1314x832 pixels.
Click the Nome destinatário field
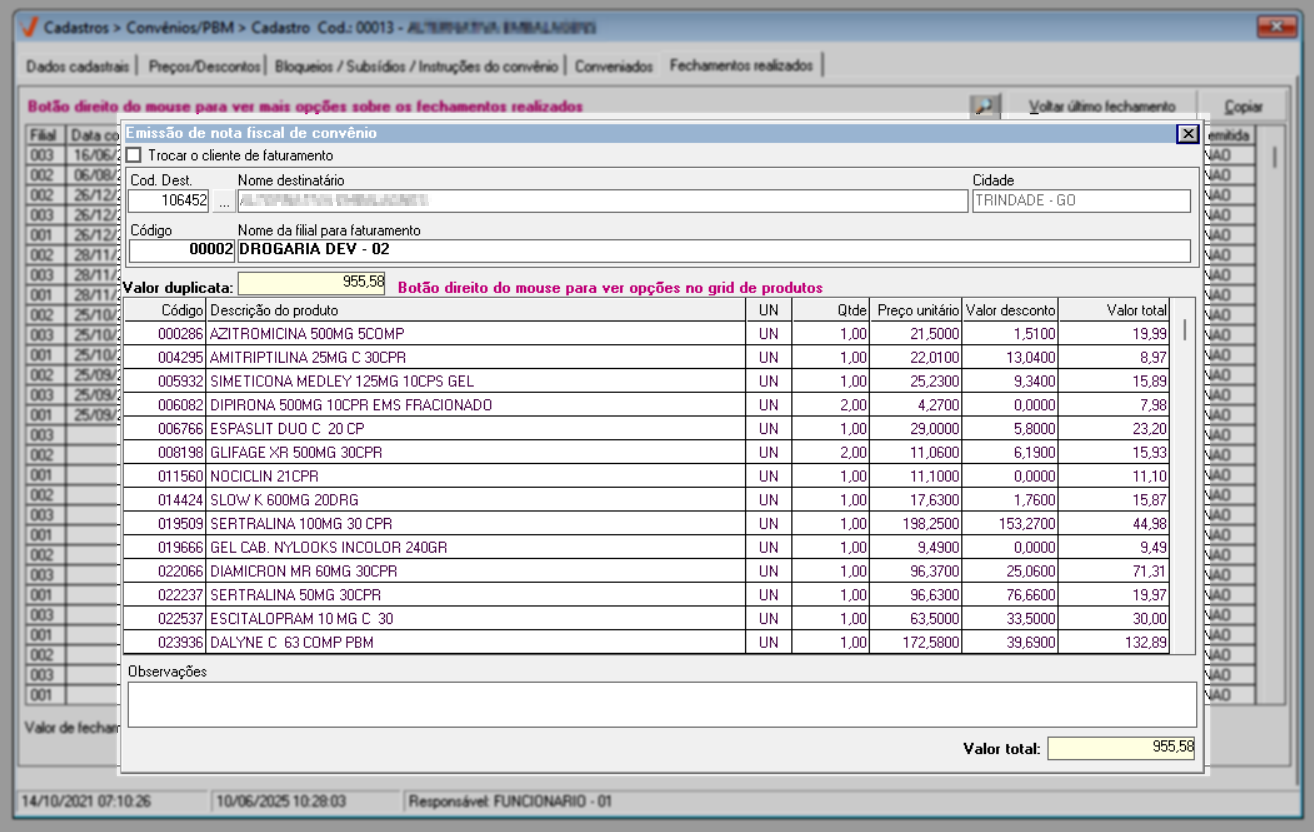(603, 201)
